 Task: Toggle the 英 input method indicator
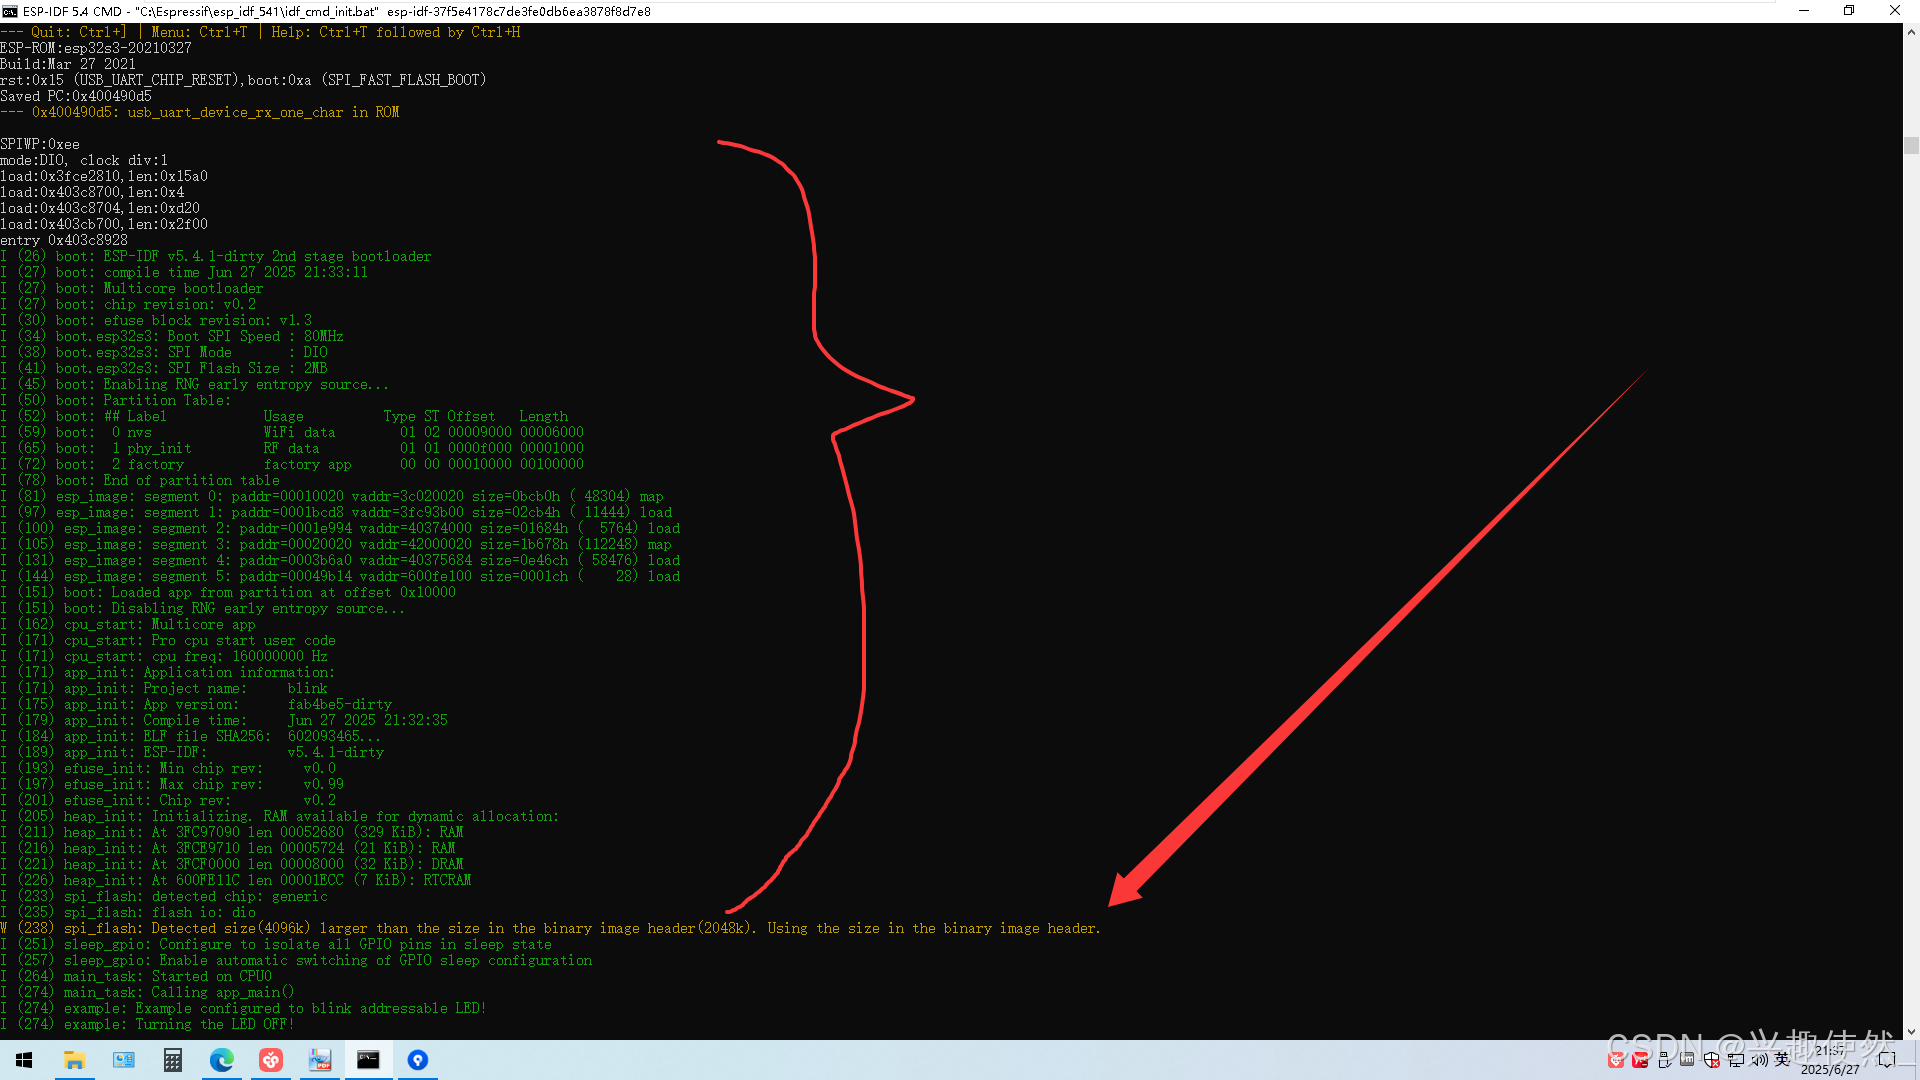[1782, 1060]
